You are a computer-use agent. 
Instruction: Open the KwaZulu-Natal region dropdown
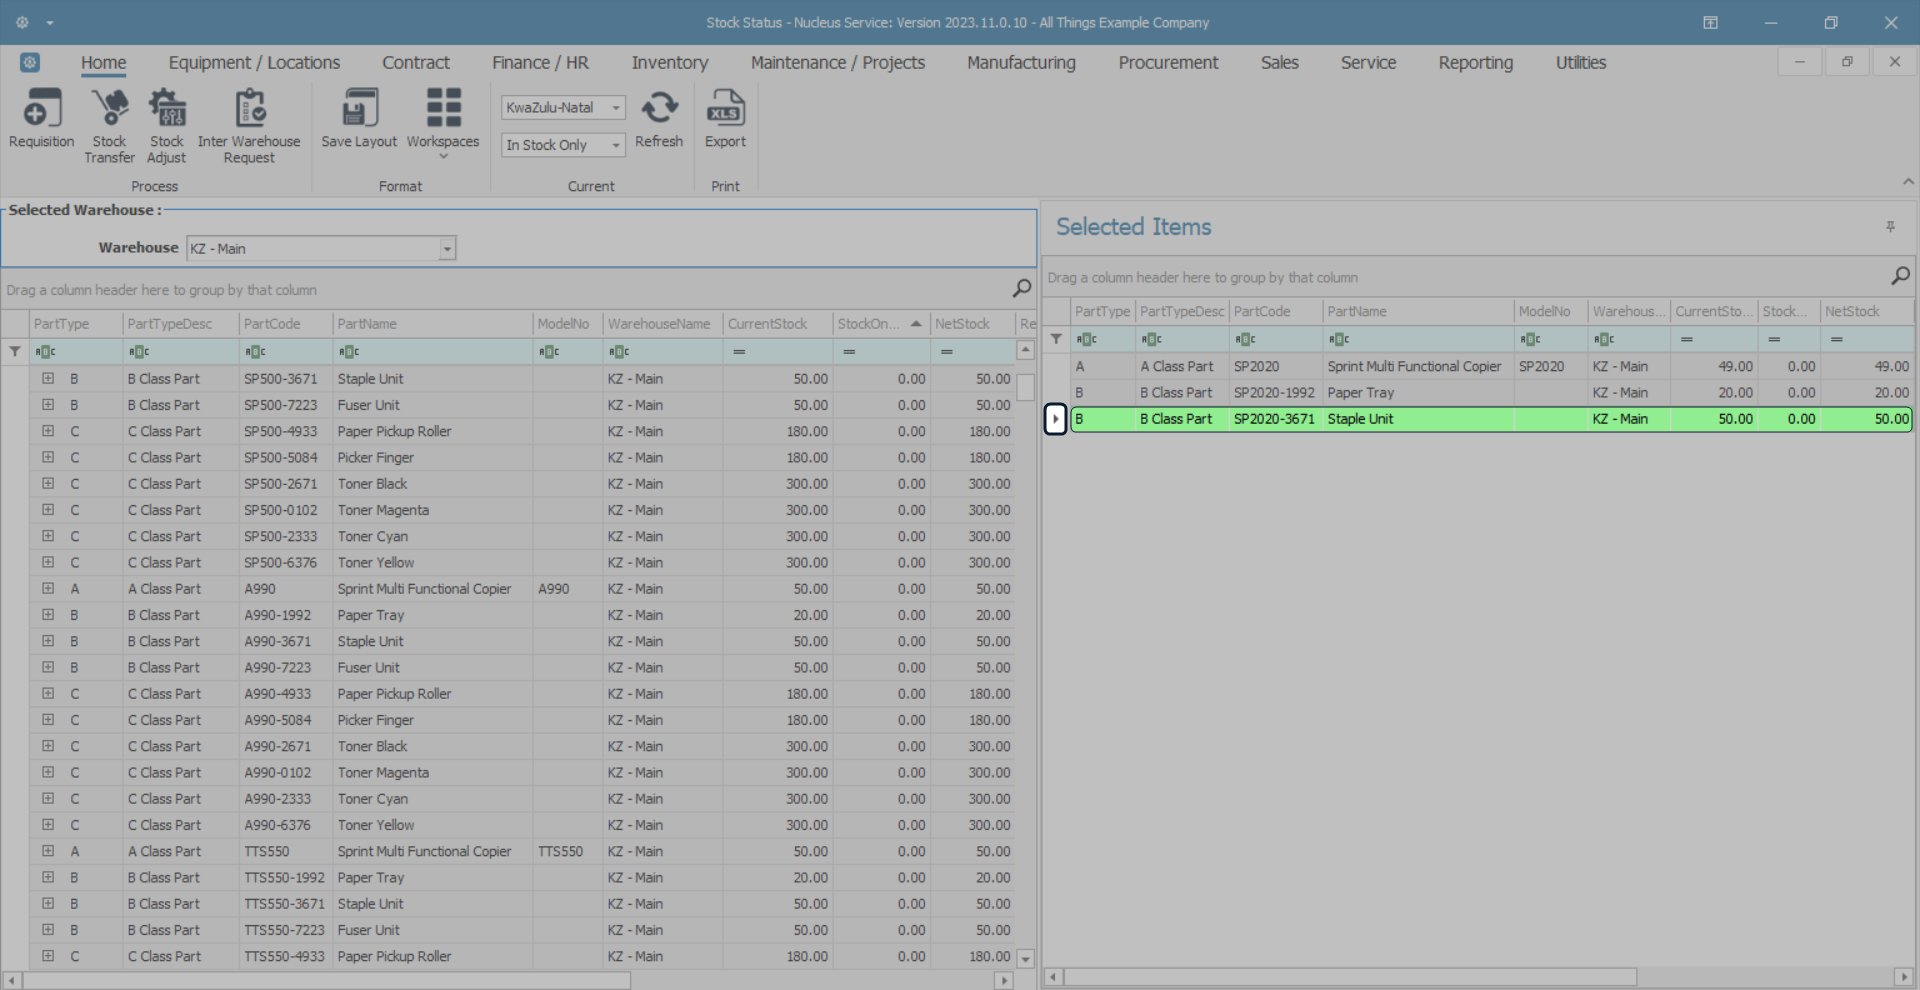click(x=616, y=108)
